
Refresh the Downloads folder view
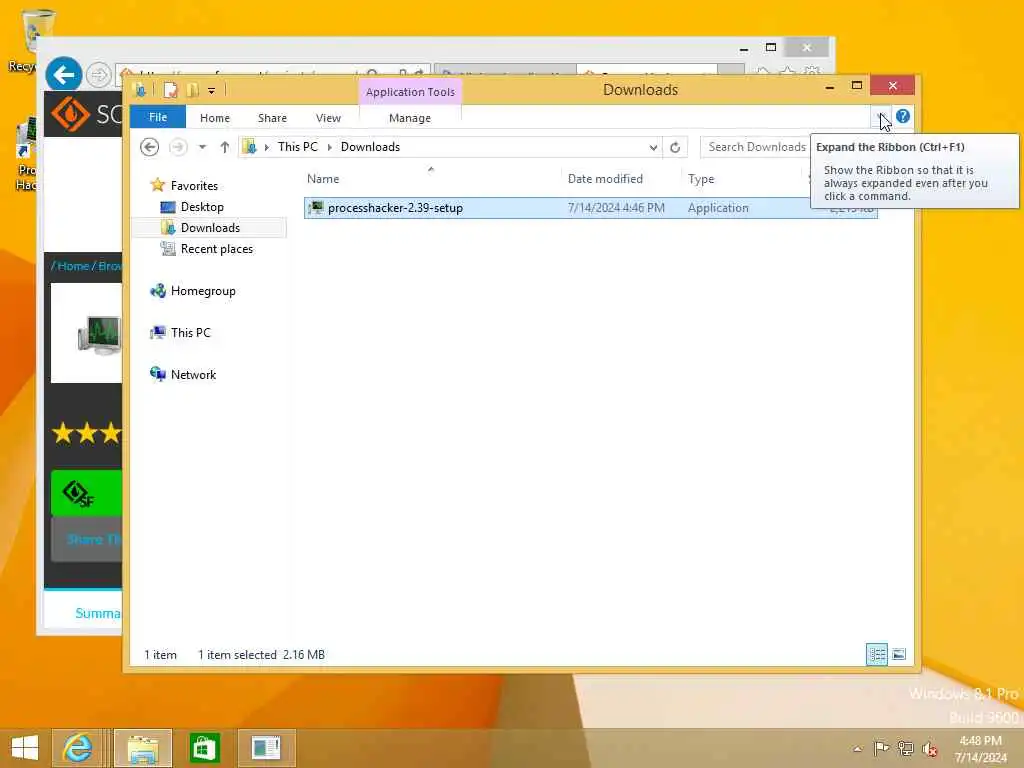pos(675,148)
